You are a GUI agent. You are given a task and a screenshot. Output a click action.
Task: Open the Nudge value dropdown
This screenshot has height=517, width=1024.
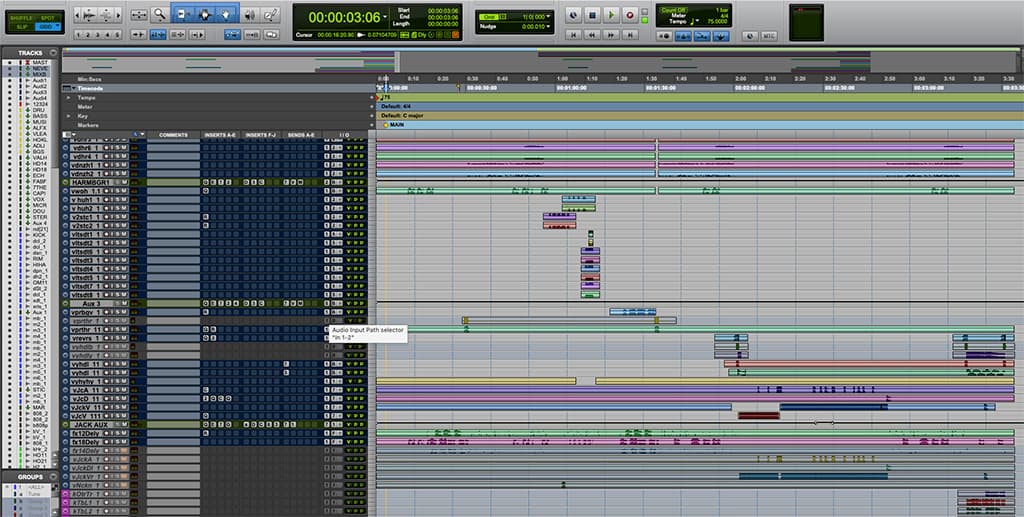pos(548,27)
